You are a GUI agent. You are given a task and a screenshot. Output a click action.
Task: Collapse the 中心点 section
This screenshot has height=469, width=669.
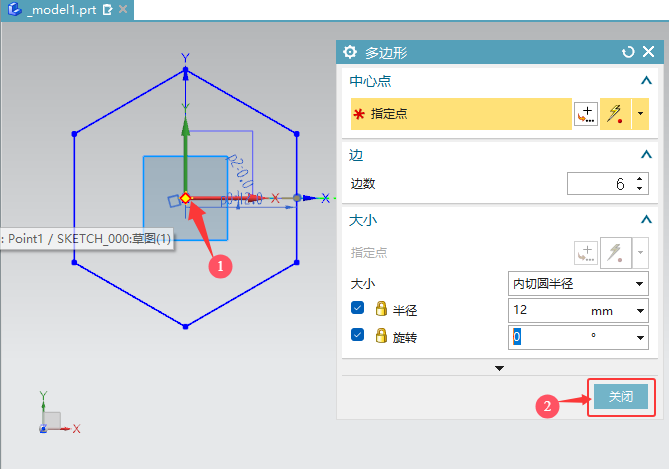[646, 80]
